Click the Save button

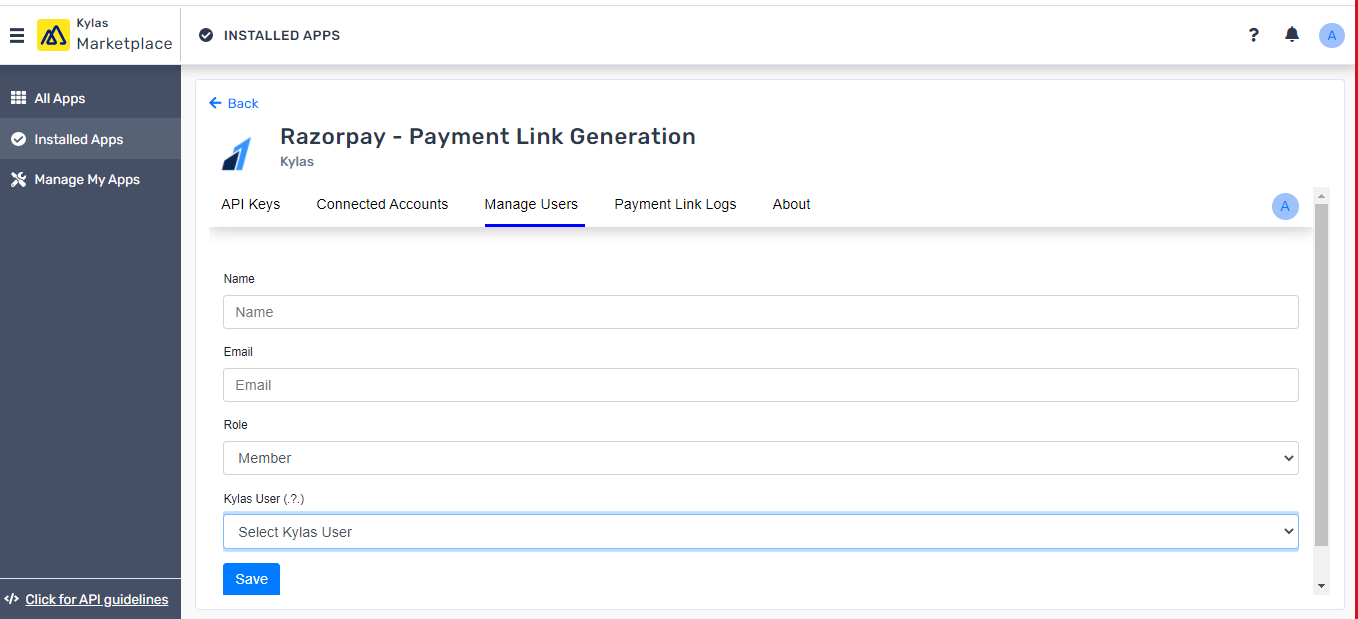[251, 579]
